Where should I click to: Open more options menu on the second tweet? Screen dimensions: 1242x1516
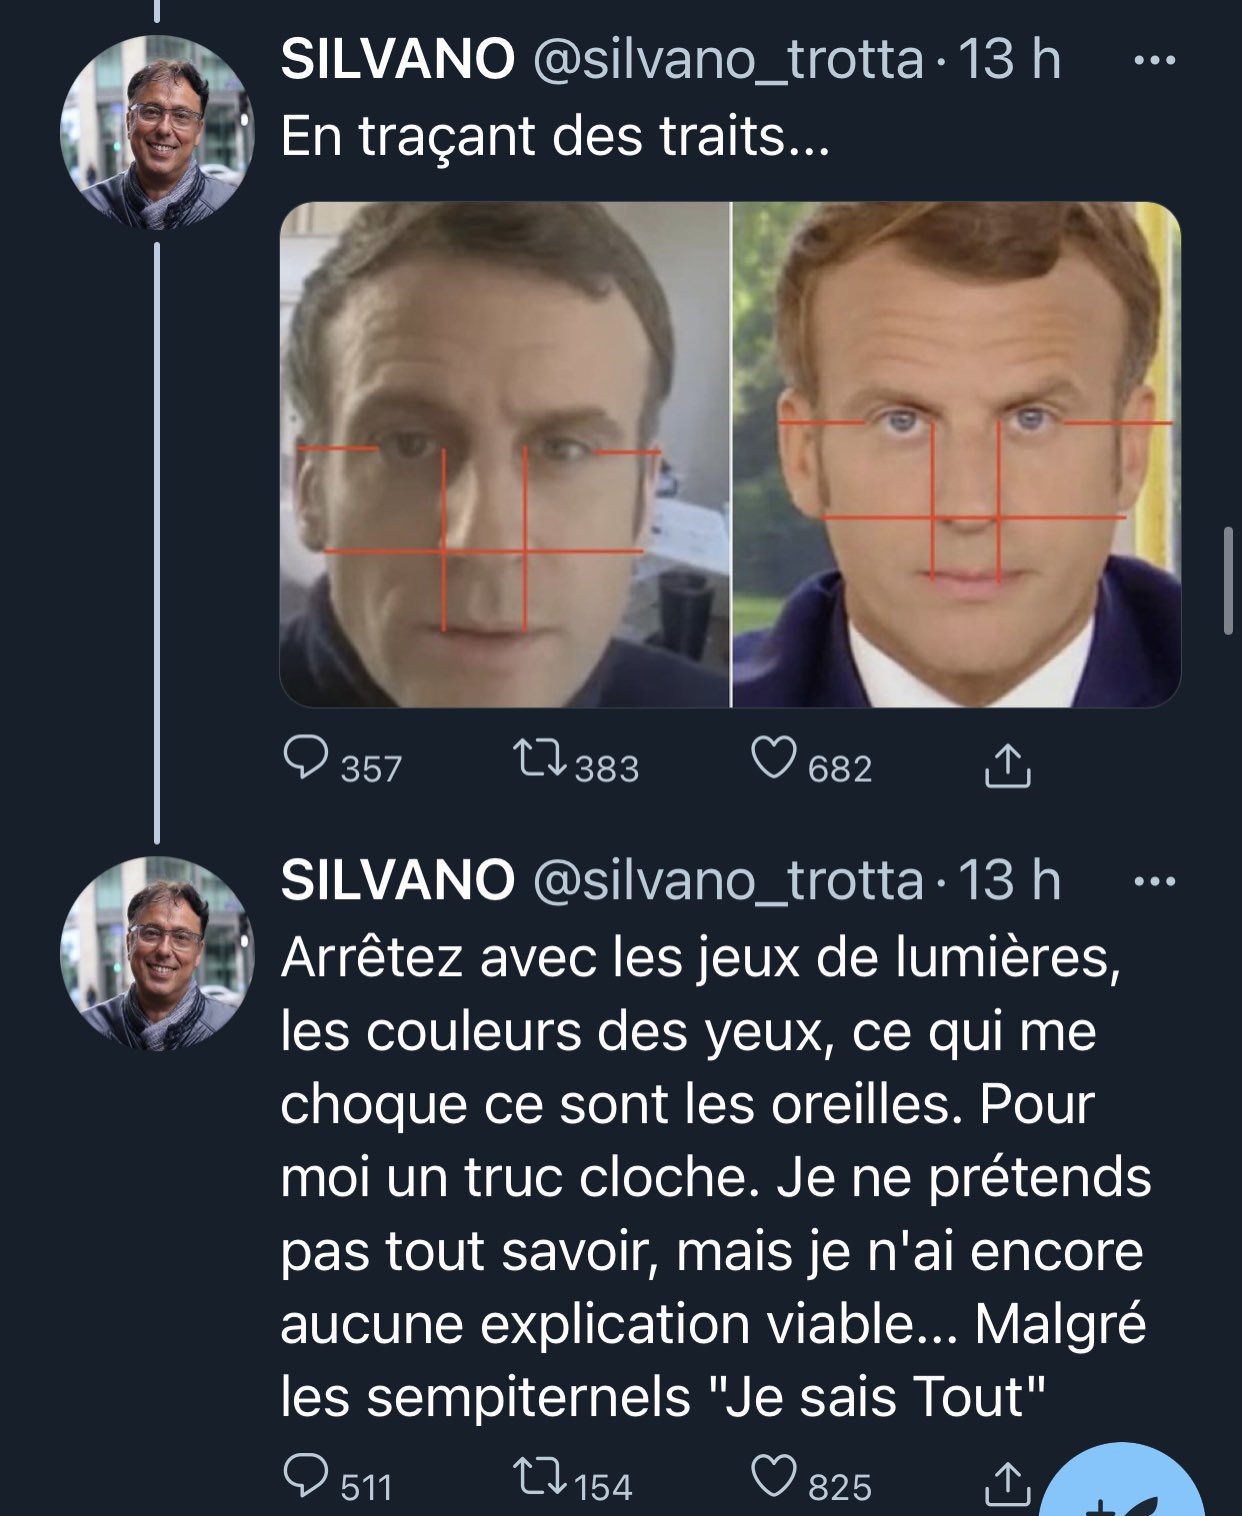[x=1155, y=882]
